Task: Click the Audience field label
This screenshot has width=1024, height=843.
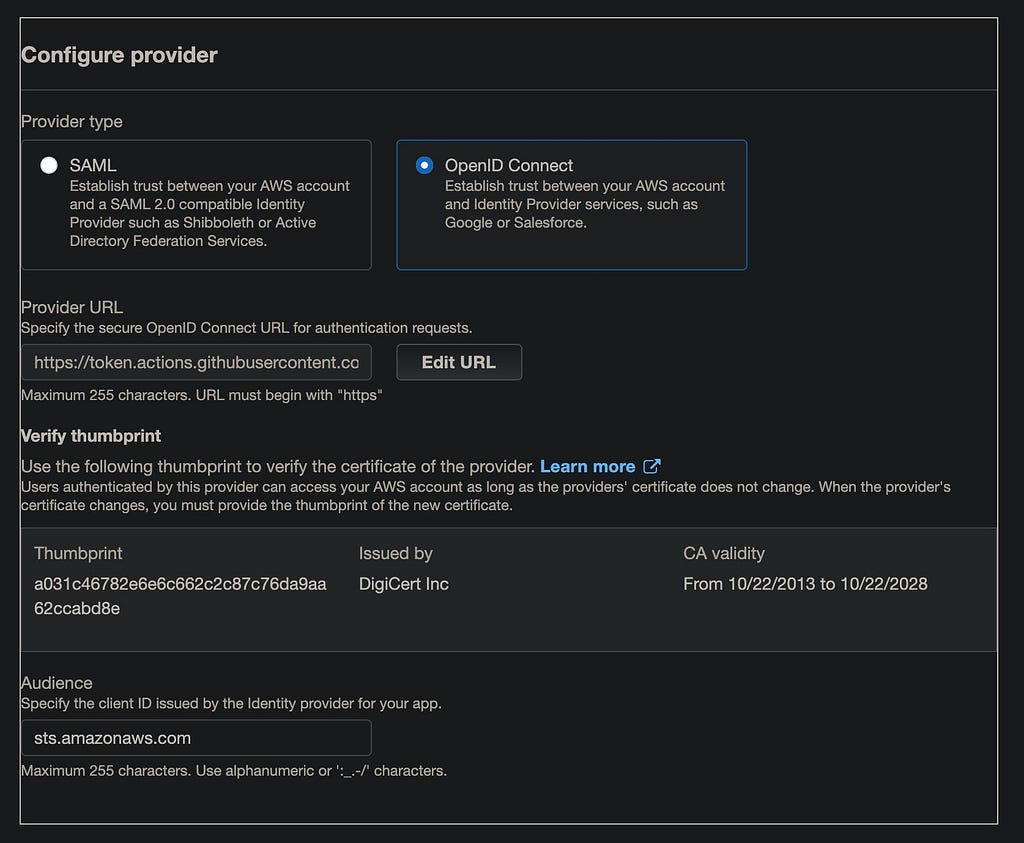Action: (57, 683)
